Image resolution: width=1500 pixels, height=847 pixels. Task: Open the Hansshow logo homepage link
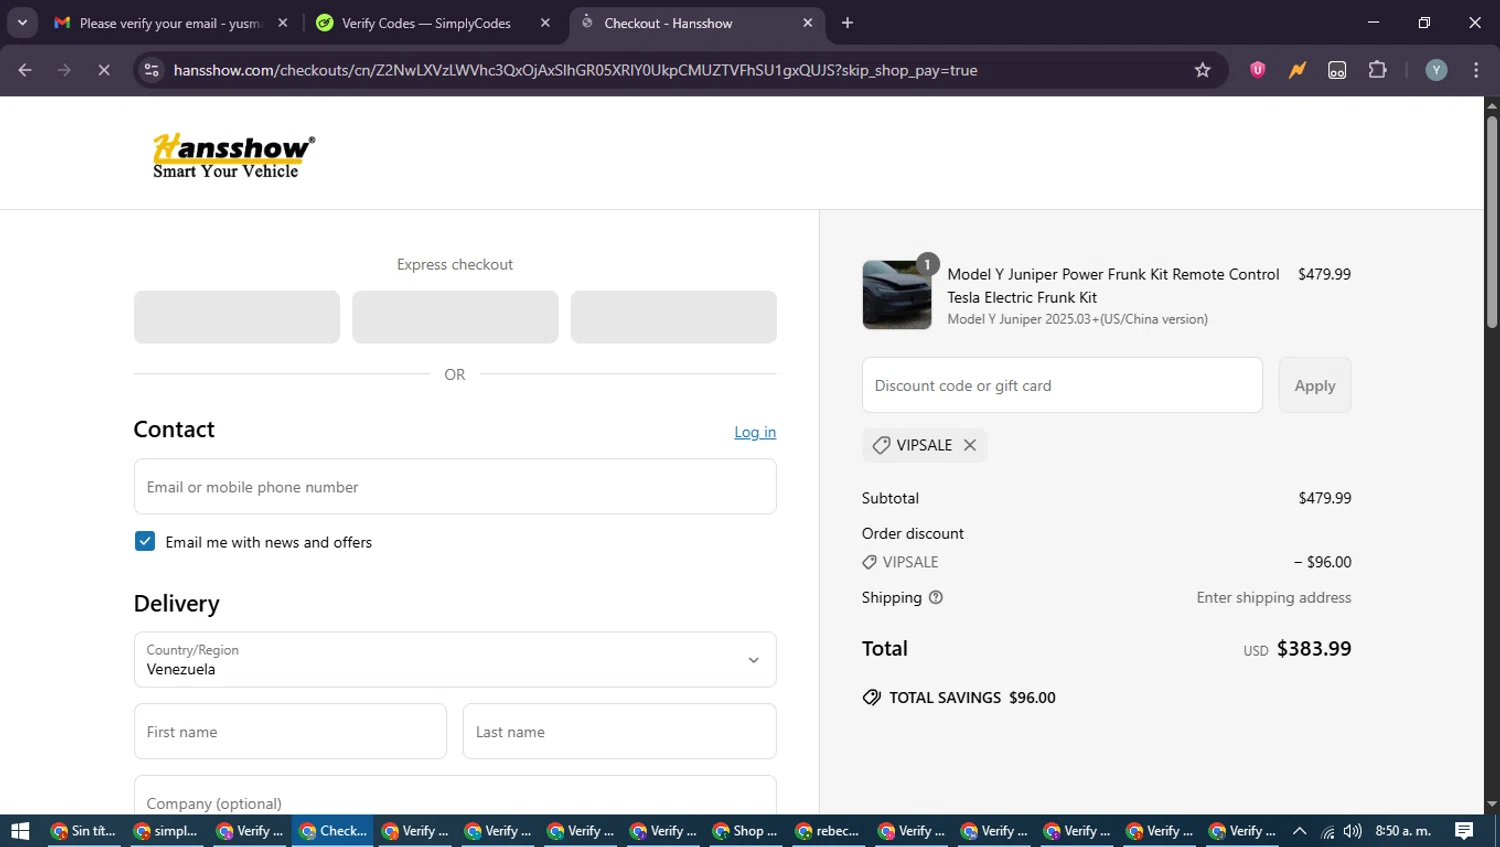pos(233,155)
